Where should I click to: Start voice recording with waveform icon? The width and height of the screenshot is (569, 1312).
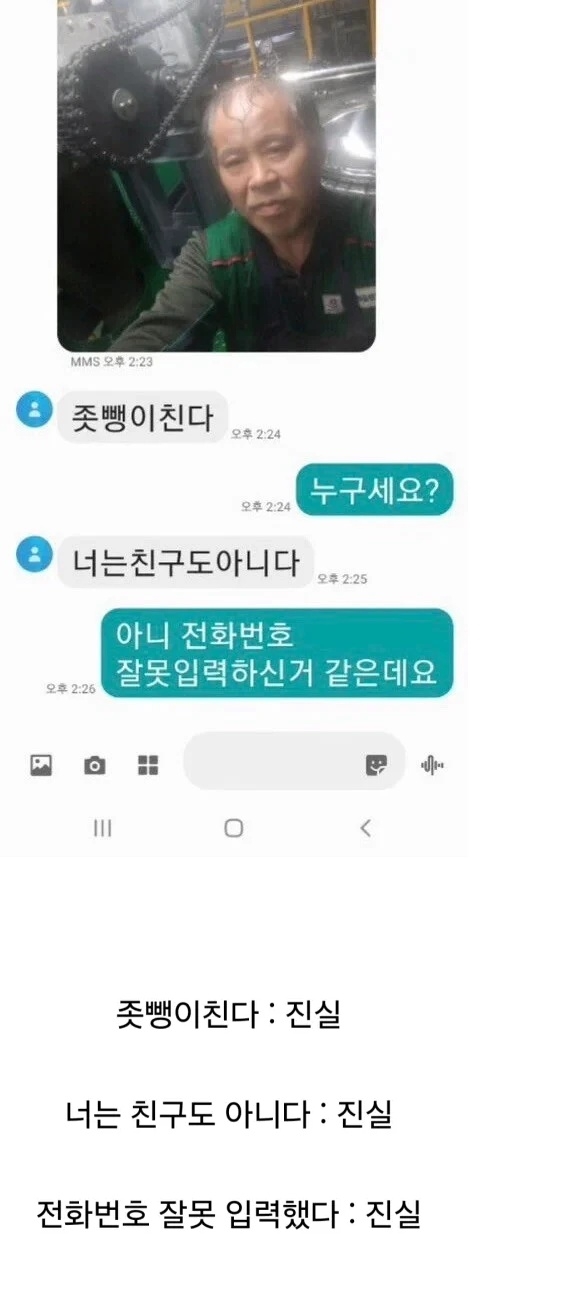432,766
